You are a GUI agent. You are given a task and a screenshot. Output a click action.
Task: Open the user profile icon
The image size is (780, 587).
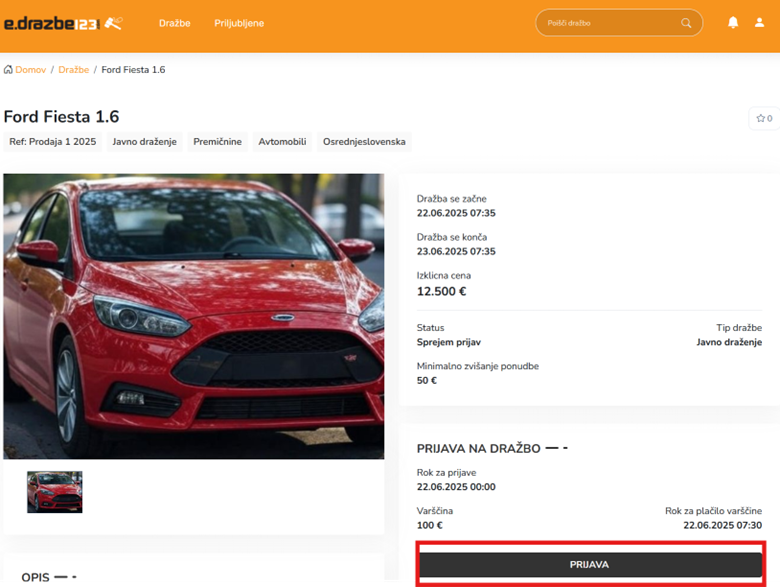pyautogui.click(x=759, y=23)
